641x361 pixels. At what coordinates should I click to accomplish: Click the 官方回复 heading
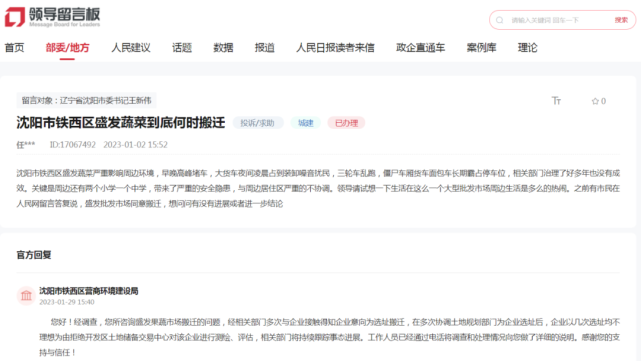point(34,255)
